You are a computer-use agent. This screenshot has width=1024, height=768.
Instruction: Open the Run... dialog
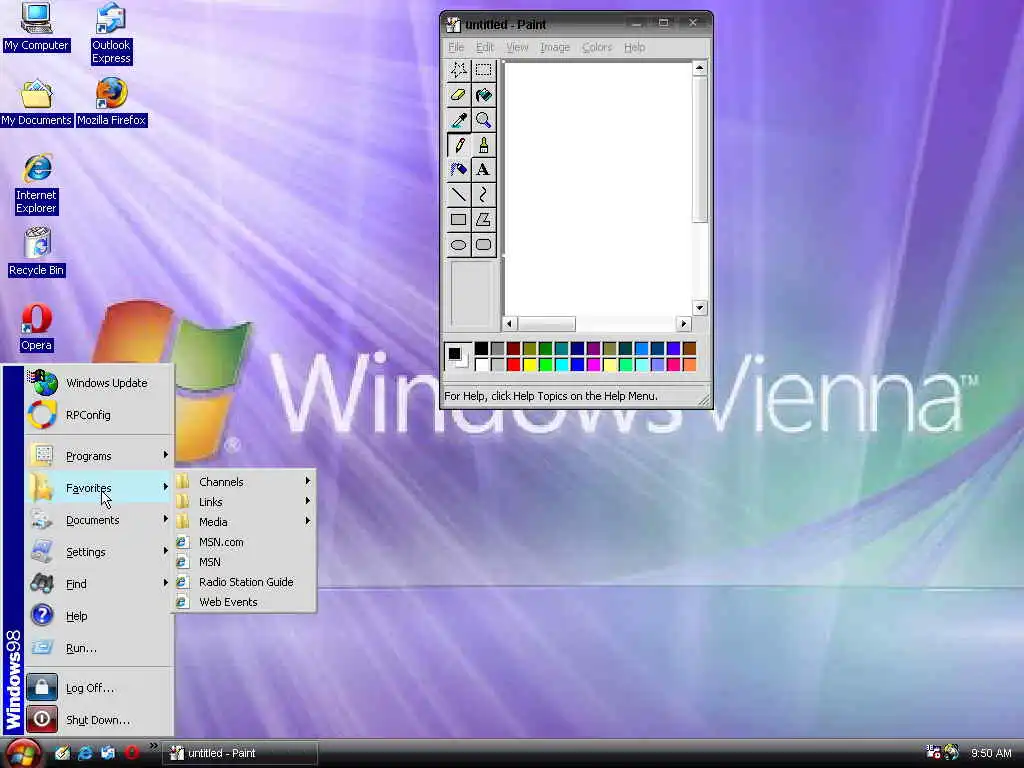click(99, 648)
